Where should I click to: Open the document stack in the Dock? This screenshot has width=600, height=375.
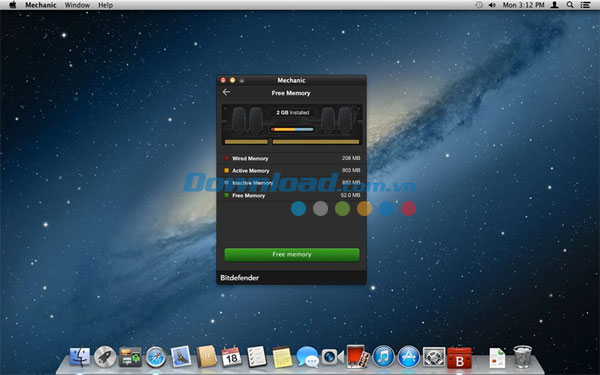[x=497, y=358]
